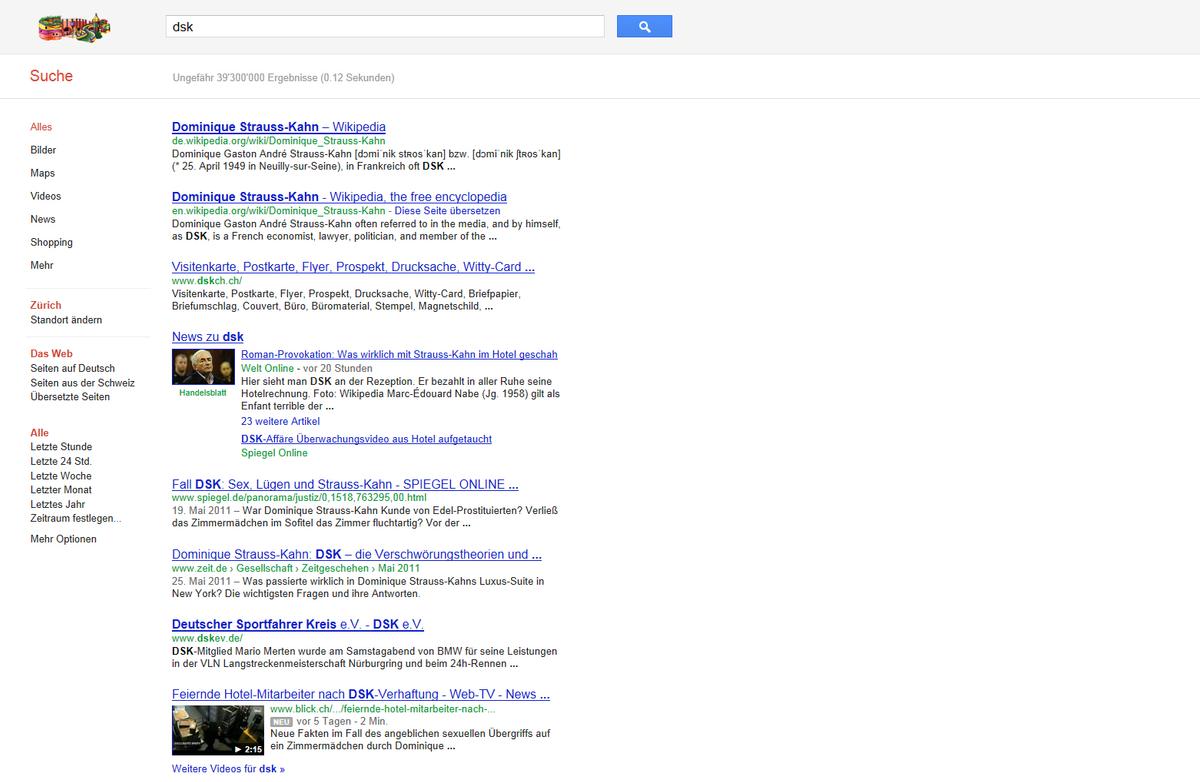Limit results to 'Letzte 24 Std.'

(x=61, y=461)
